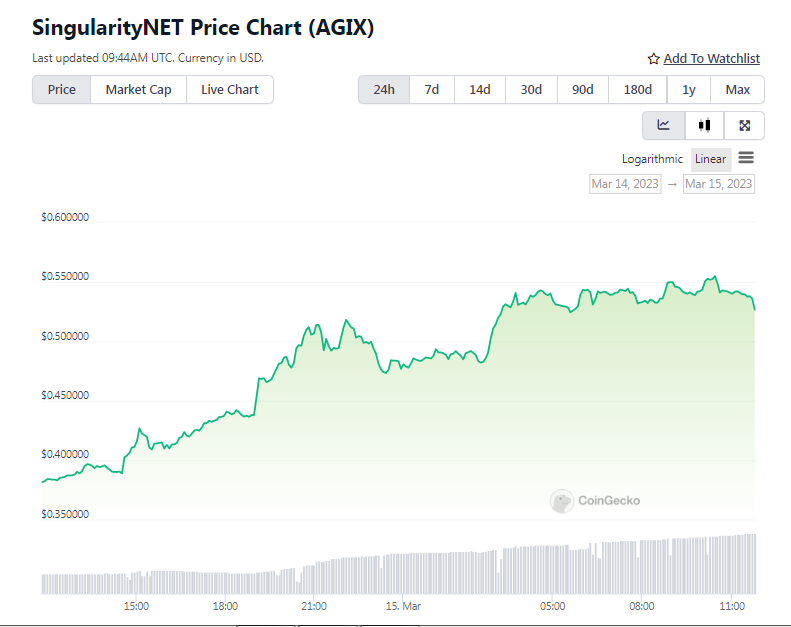791x627 pixels.
Task: Edit end date Mar 15, 2023
Action: pyautogui.click(x=718, y=184)
